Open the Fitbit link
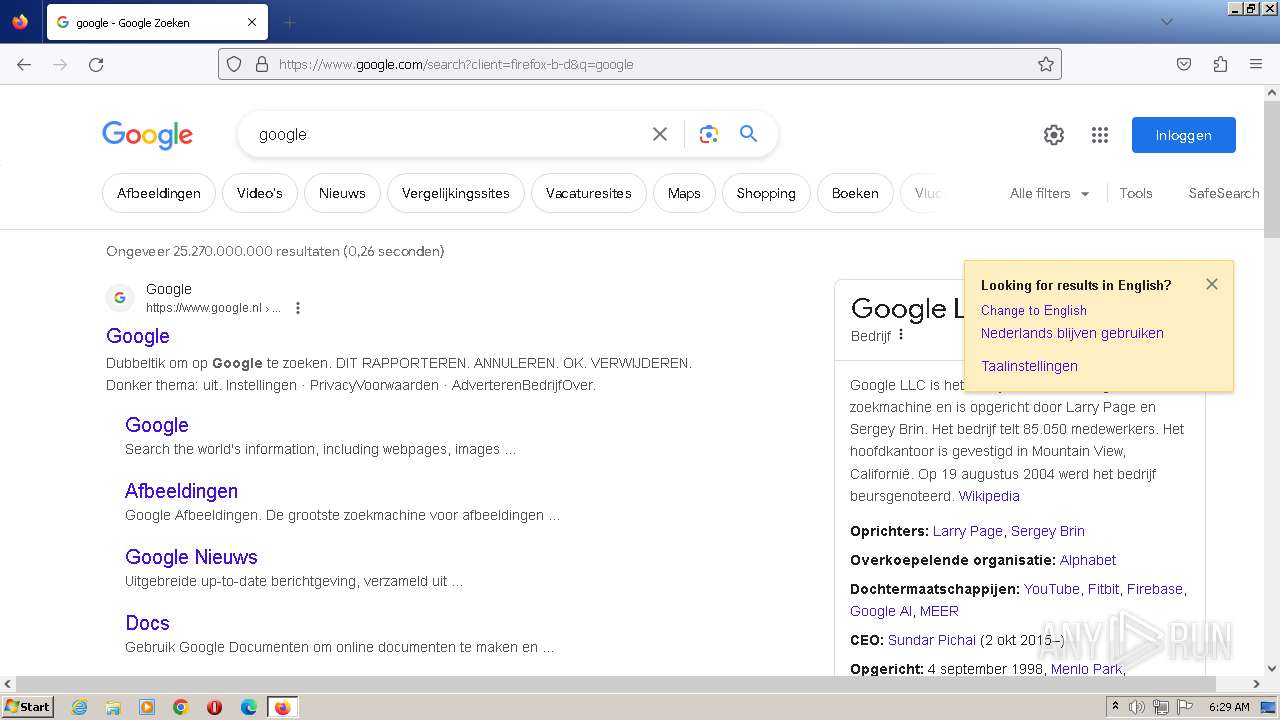Image resolution: width=1280 pixels, height=720 pixels. 1104,589
